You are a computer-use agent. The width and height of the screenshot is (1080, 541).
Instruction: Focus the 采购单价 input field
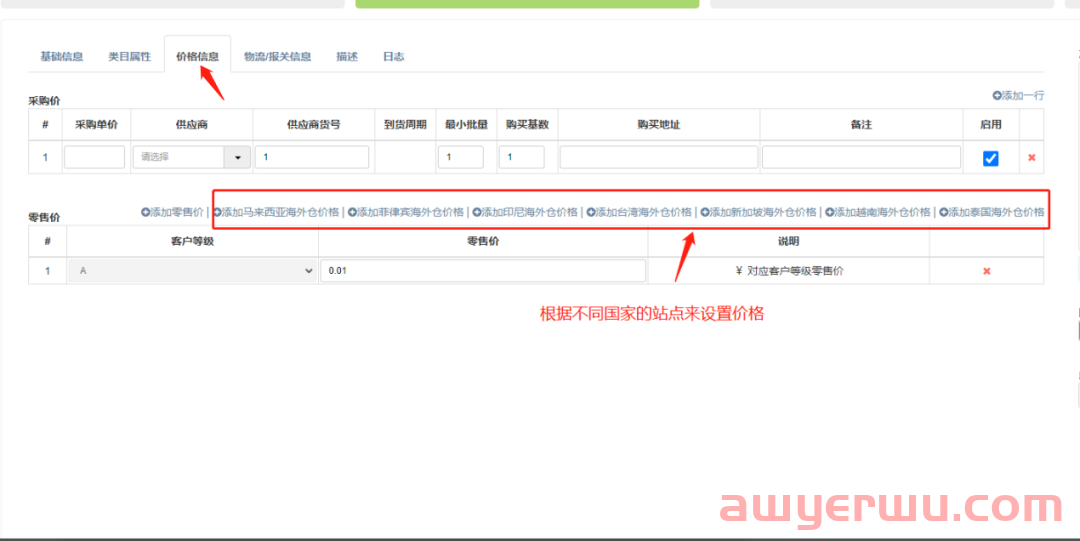pos(94,158)
